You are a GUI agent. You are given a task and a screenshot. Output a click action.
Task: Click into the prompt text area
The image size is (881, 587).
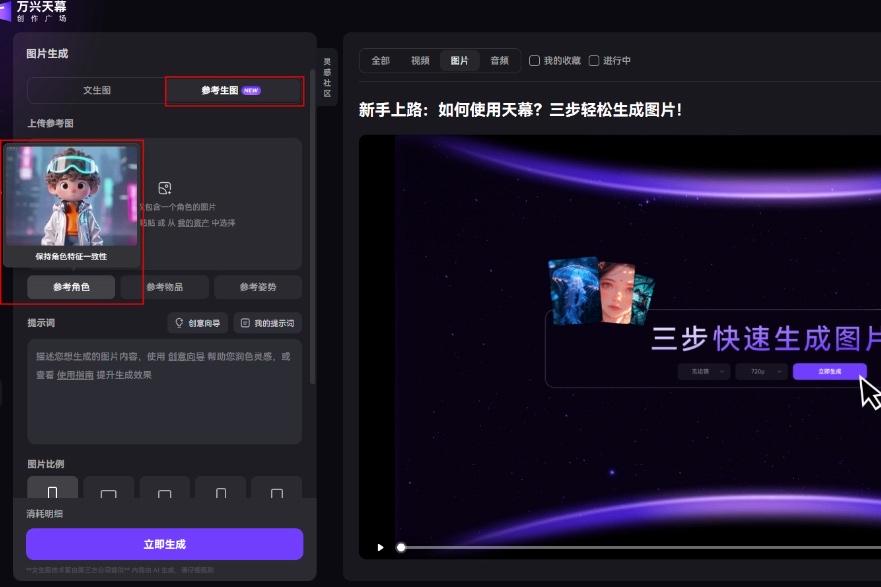(165, 392)
